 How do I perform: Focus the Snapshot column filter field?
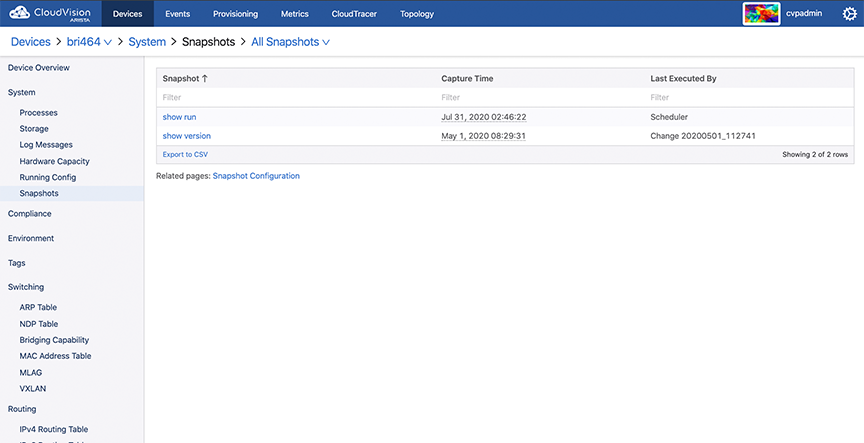(296, 98)
